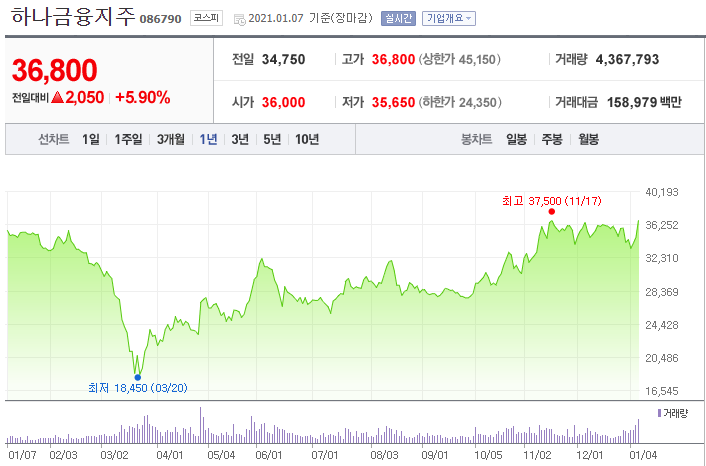Click the 실시간 real-time button
Viewport: 706px width, 466px height.
click(x=398, y=18)
